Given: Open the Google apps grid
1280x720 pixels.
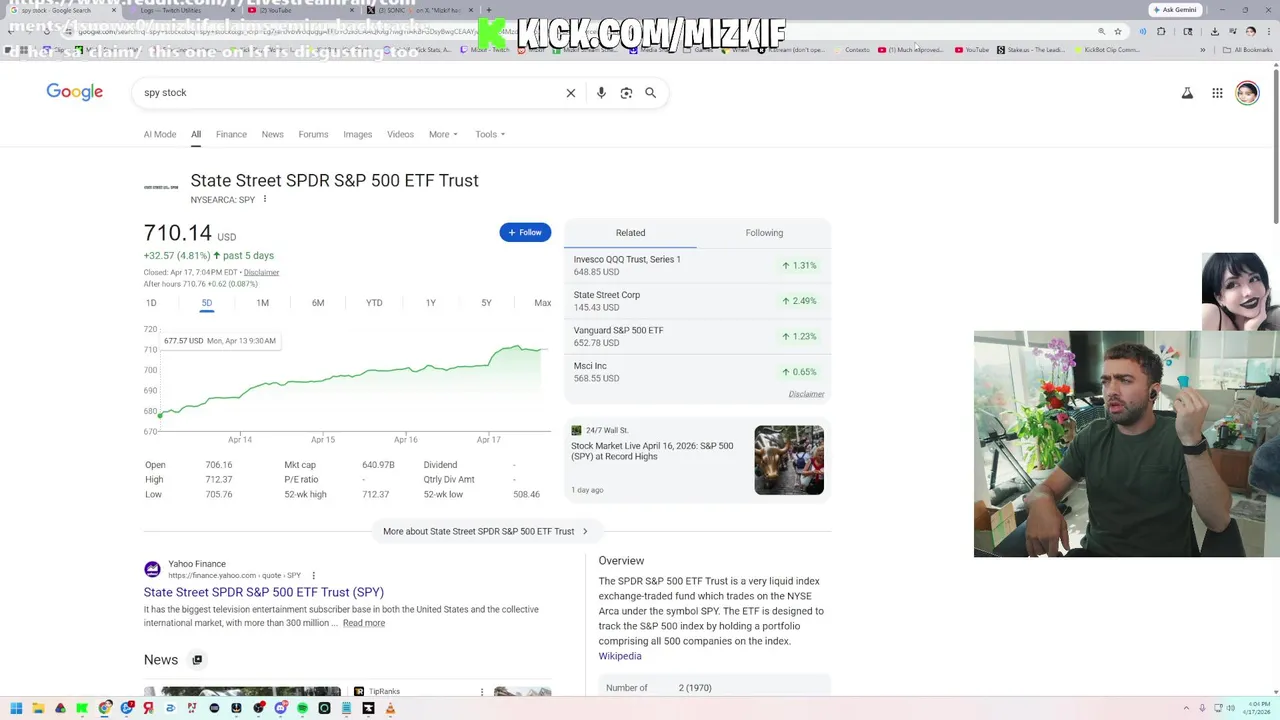Looking at the screenshot, I should 1217,93.
